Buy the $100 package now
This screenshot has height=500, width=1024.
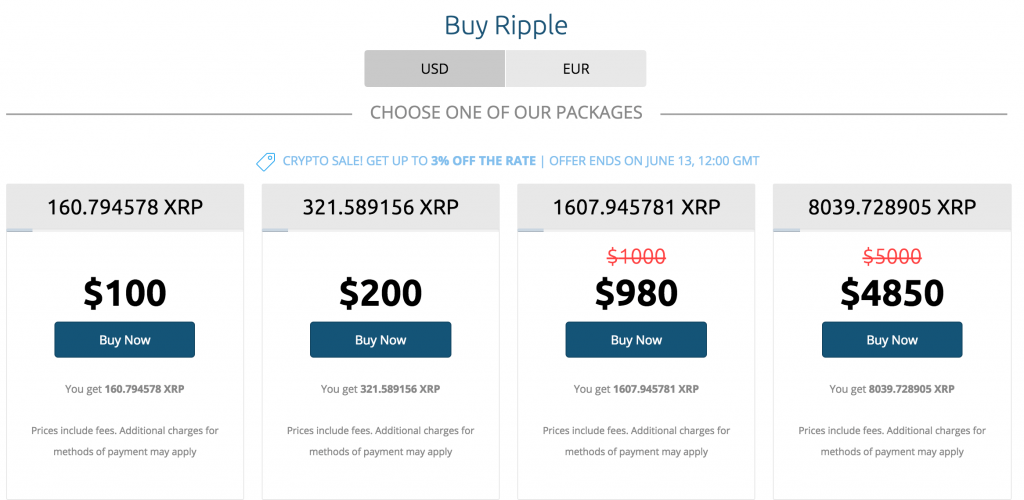tap(125, 339)
